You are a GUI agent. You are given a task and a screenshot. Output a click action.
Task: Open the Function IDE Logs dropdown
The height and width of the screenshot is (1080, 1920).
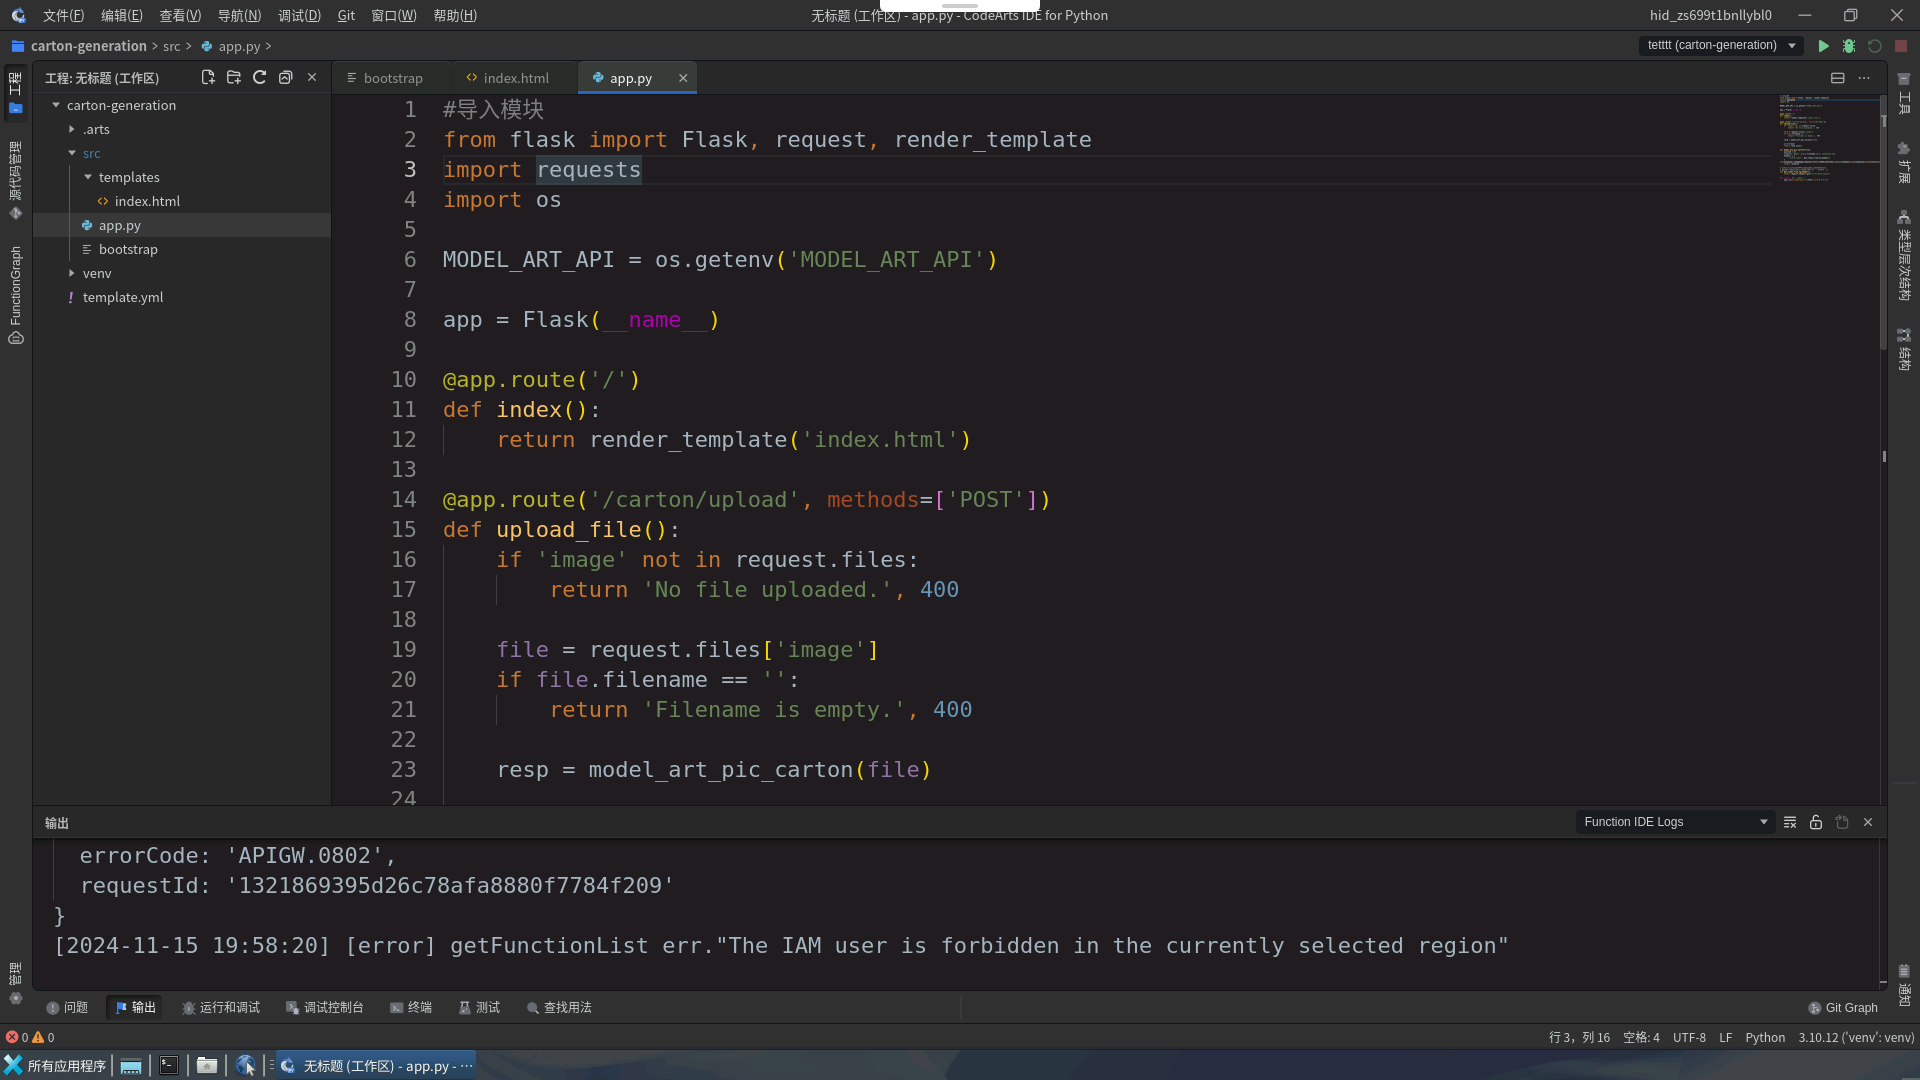point(1675,822)
